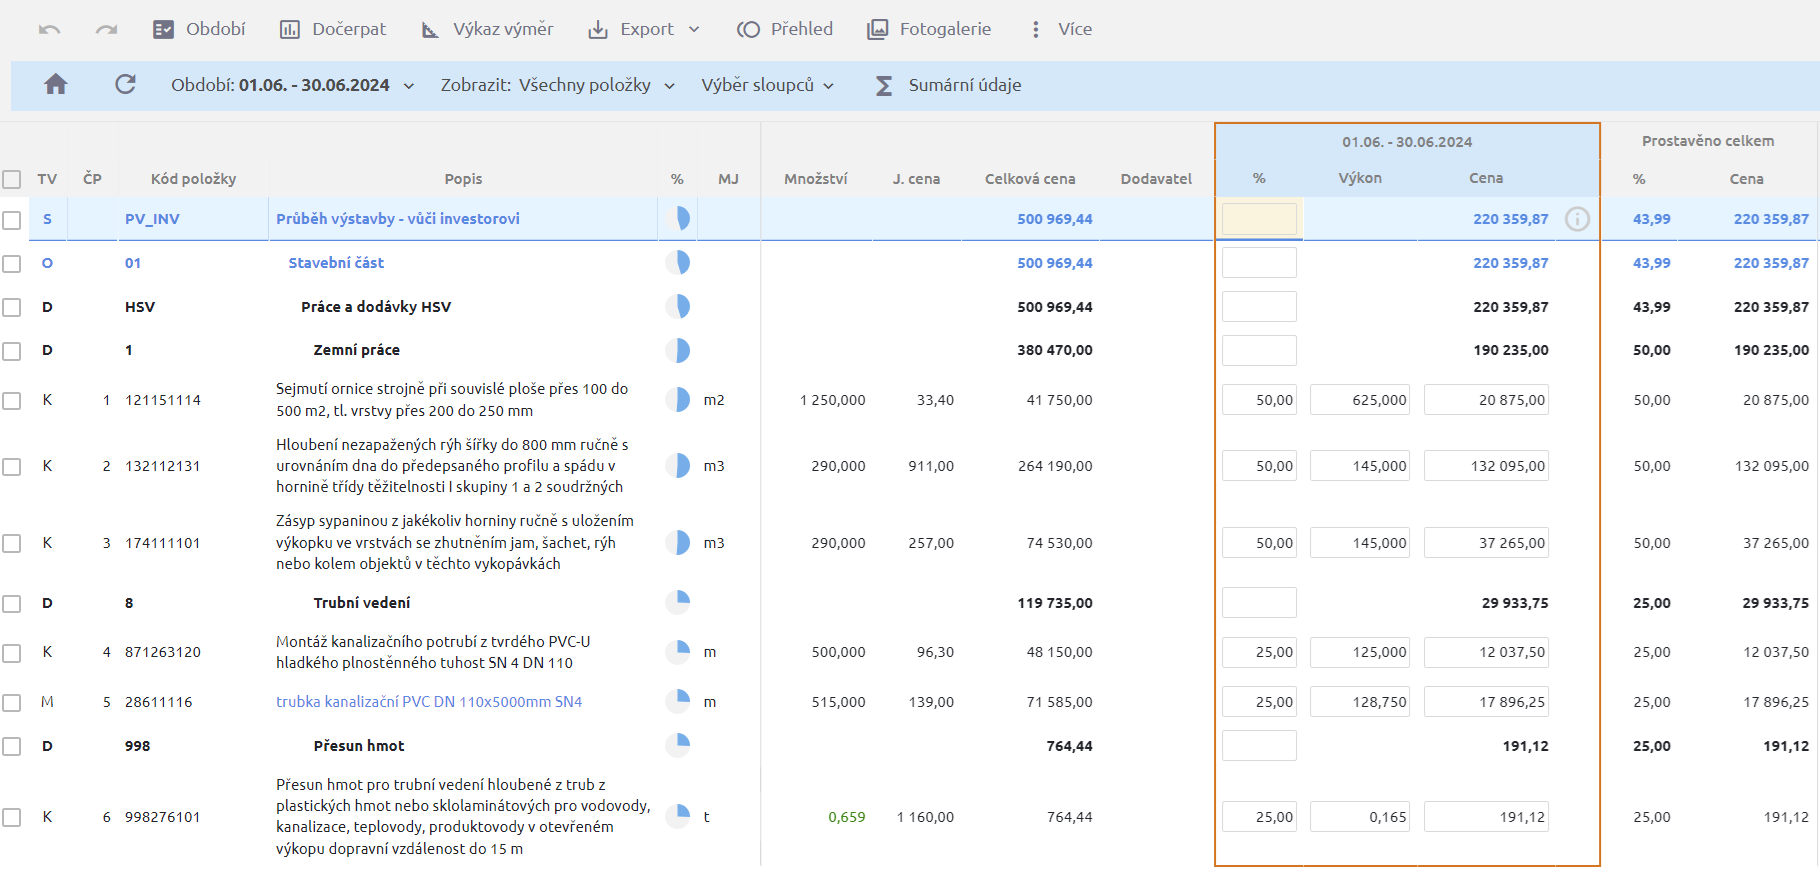Click the redo arrow icon
This screenshot has width=1820, height=877.
[x=106, y=30]
